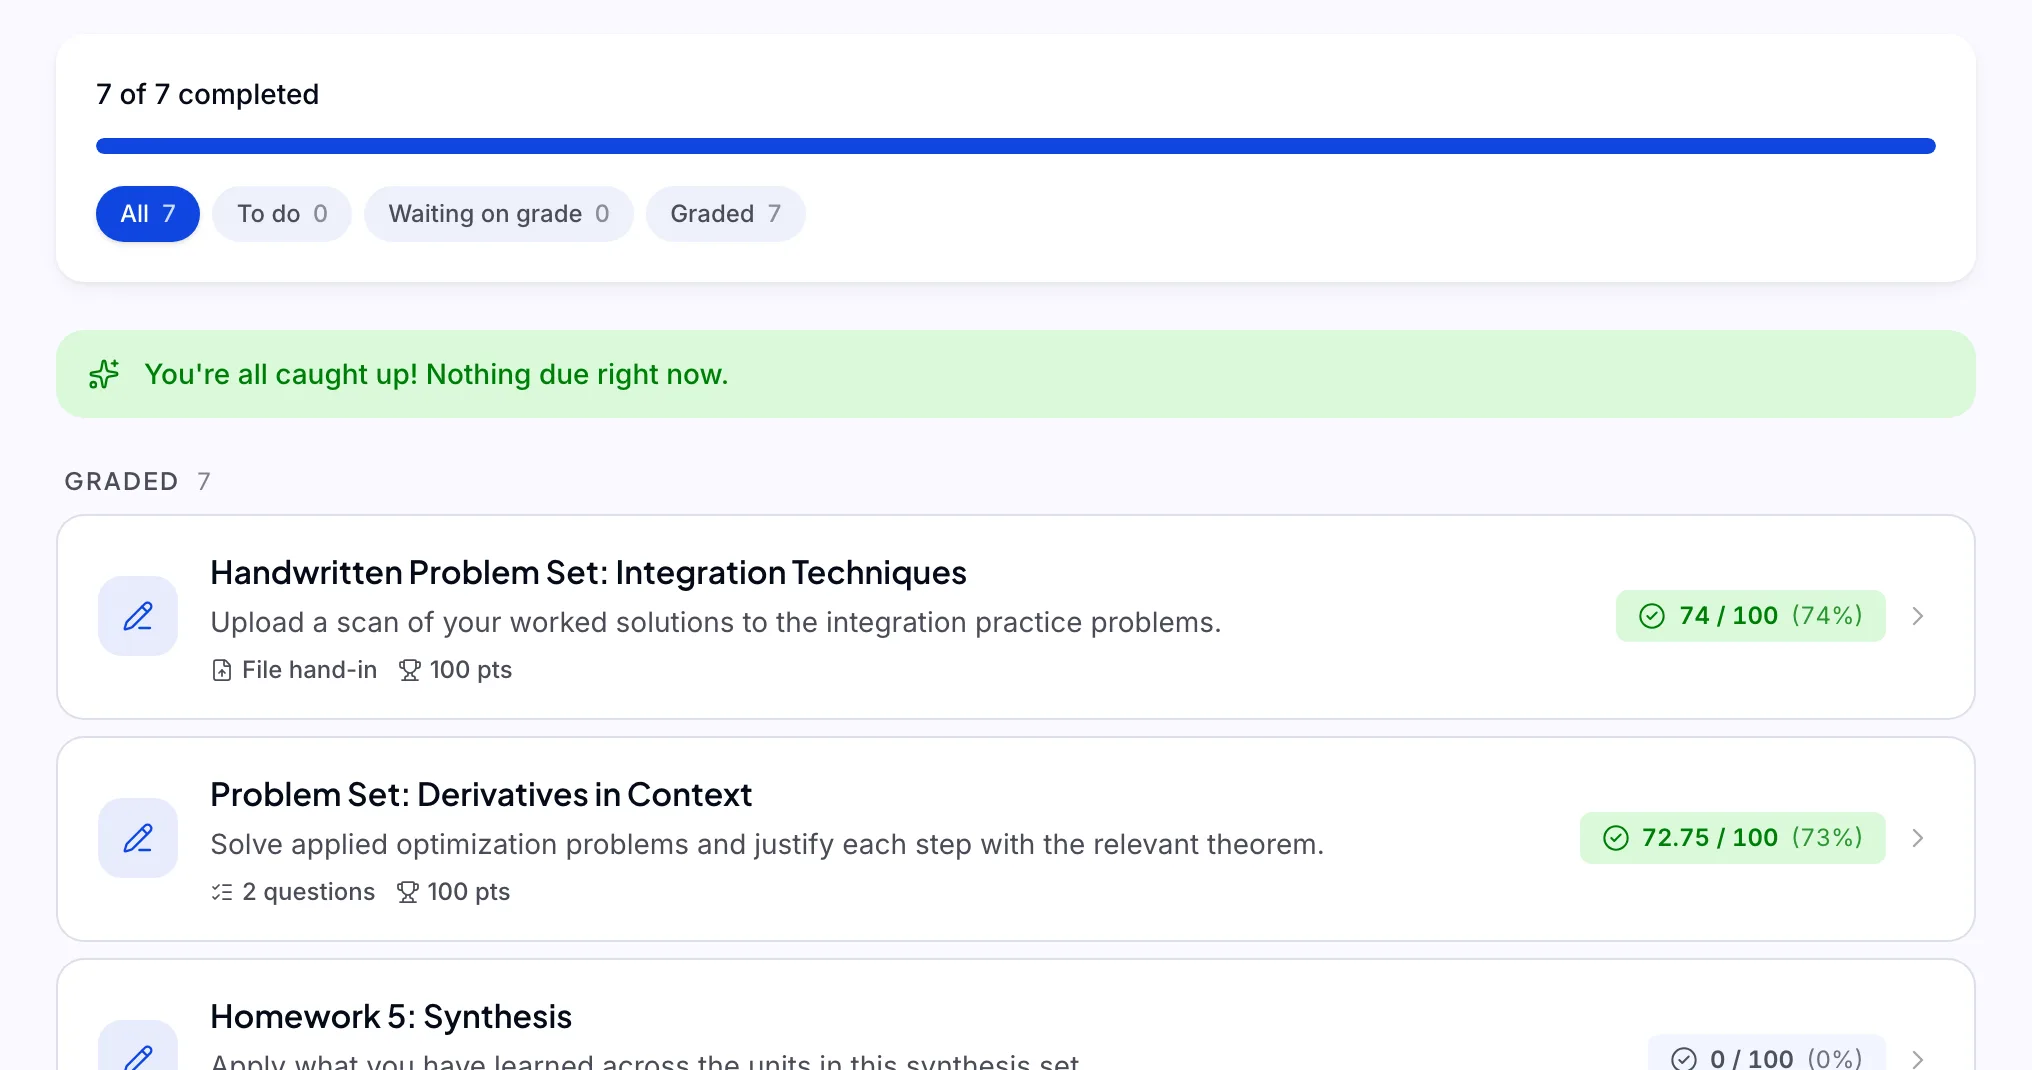Open Handwritten Problem Set: Integration Techniques title
This screenshot has height=1070, width=2032.
click(588, 573)
